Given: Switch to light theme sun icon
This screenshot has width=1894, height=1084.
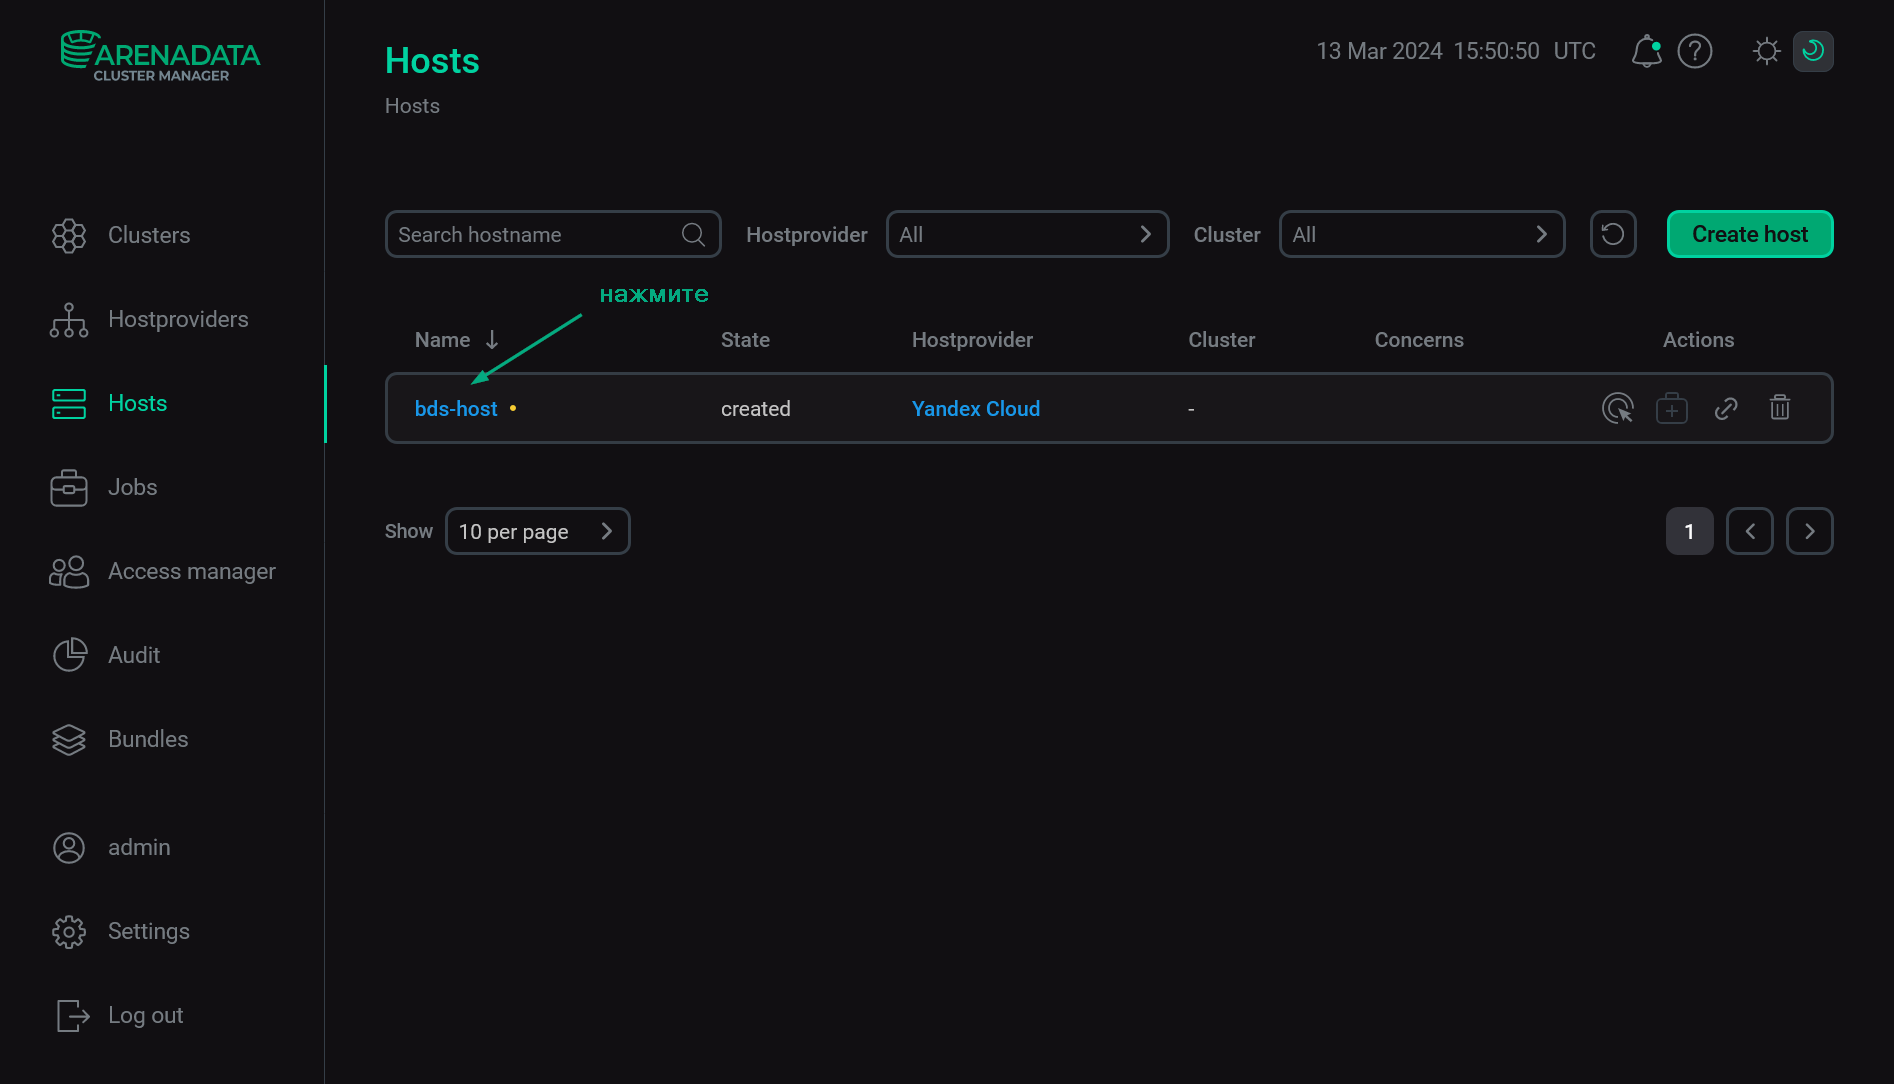Looking at the screenshot, I should 1767,51.
